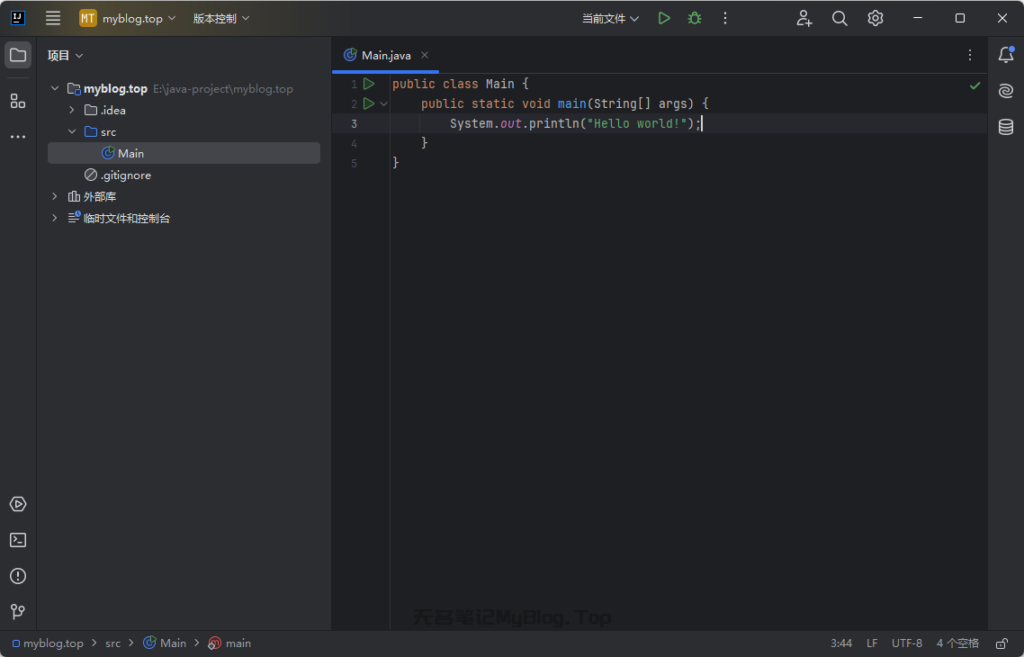Open IDE settings gear icon
Image resolution: width=1024 pixels, height=657 pixels.
click(875, 18)
